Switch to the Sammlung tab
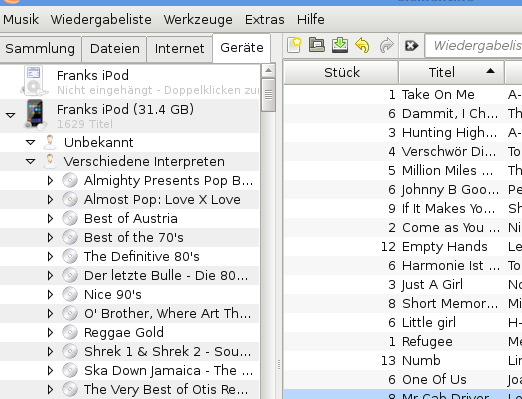Screen dimensions: 522x399 pyautogui.click(x=40, y=49)
